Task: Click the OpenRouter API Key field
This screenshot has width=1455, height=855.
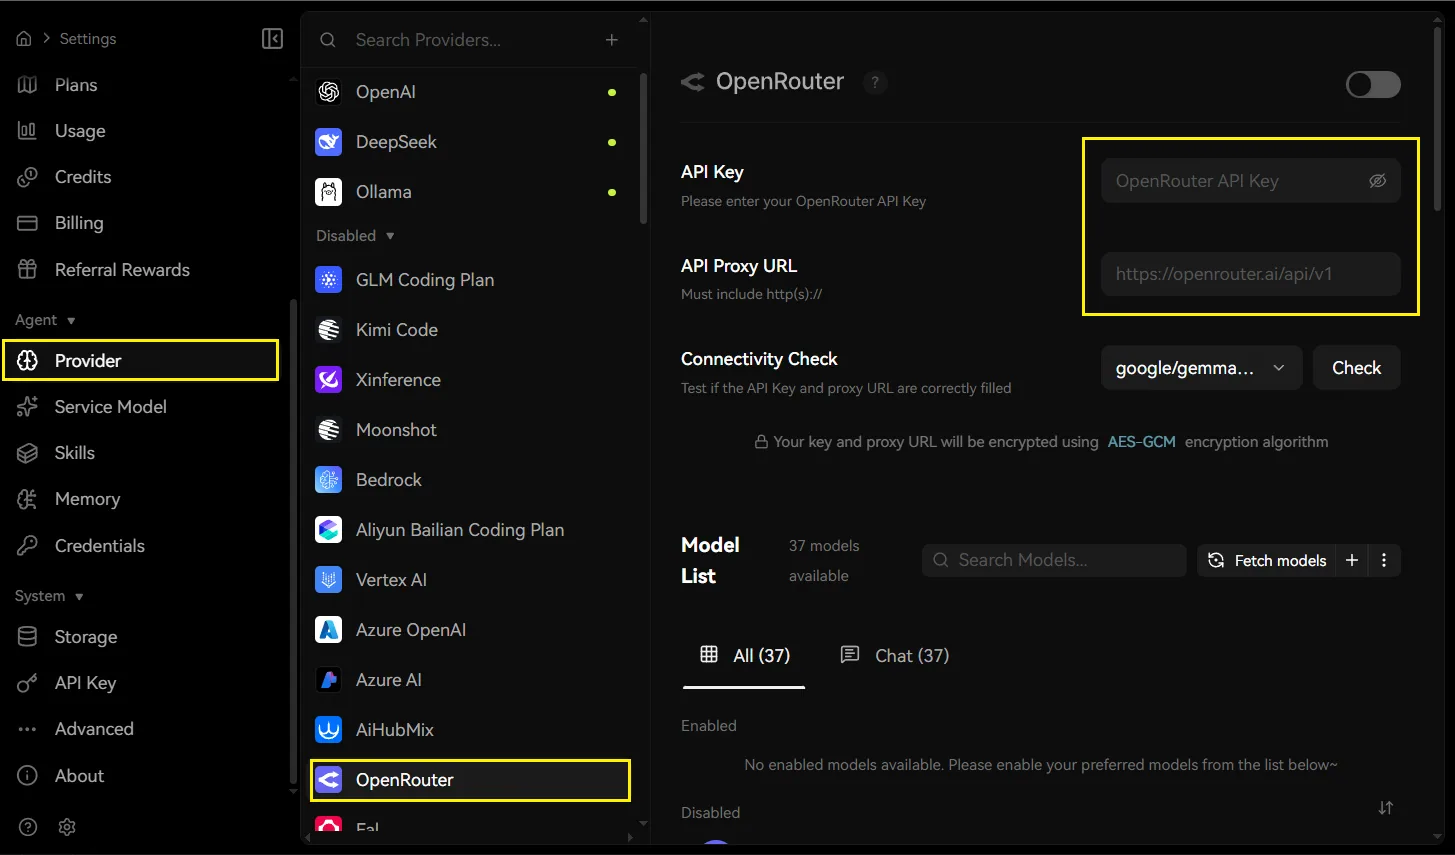Action: [1250, 181]
